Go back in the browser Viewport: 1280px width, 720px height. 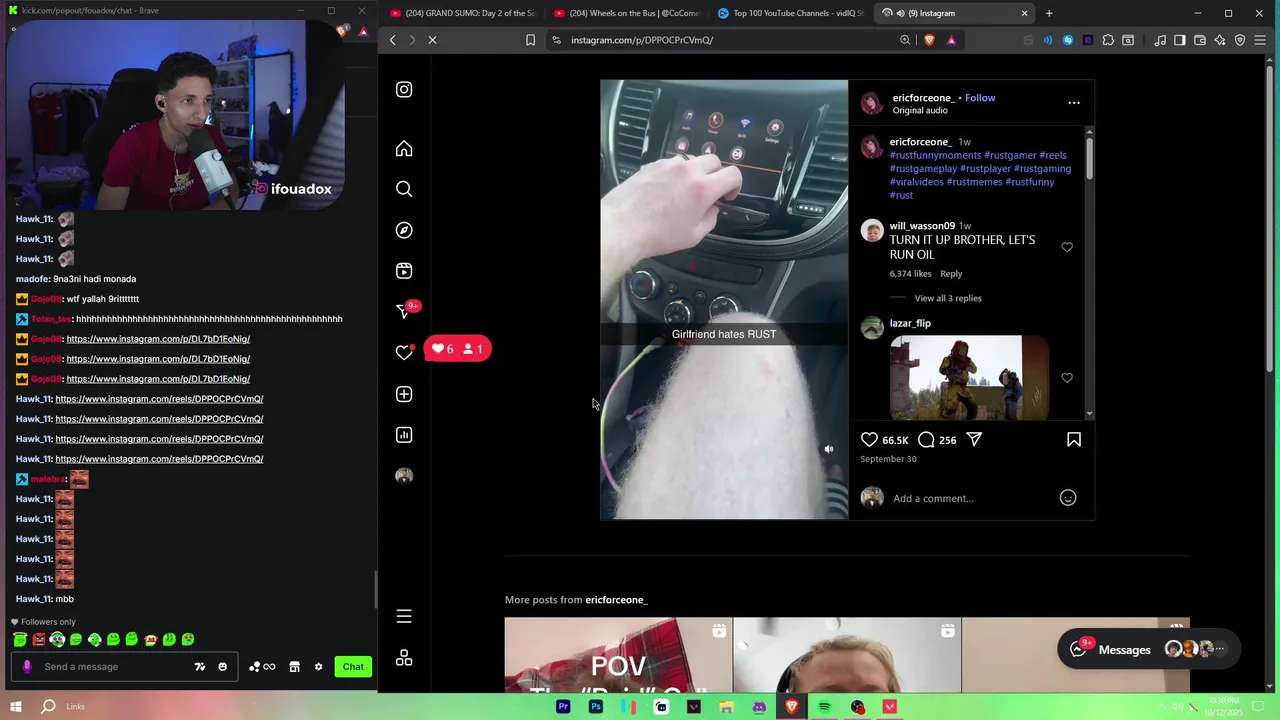tap(392, 40)
